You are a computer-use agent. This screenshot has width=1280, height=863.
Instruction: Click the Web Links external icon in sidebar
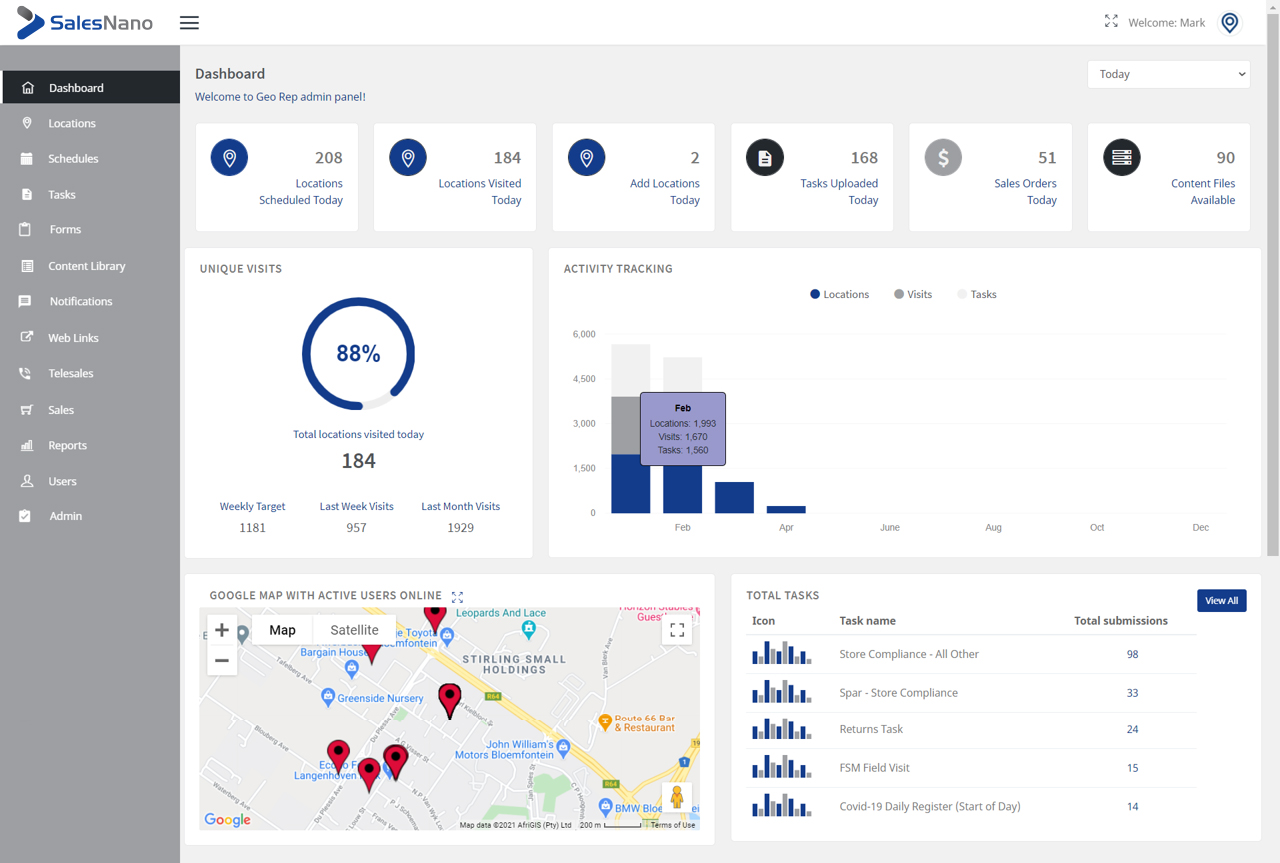click(x=27, y=337)
